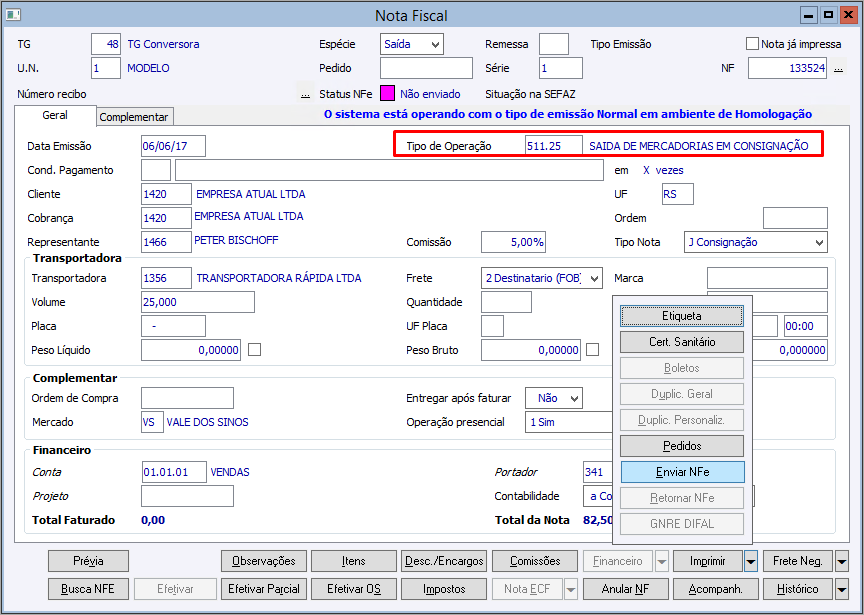Open the Tipo Nota dropdown 'J Consignação'
Viewport: 864px width, 615px height.
tap(755, 242)
